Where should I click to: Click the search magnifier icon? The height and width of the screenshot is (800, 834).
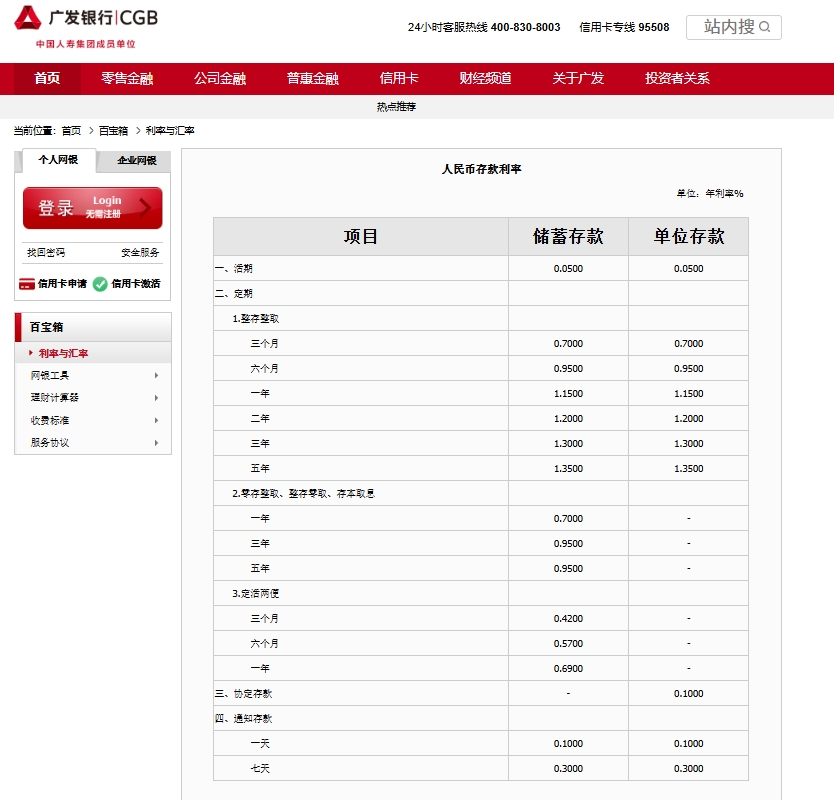(x=765, y=28)
